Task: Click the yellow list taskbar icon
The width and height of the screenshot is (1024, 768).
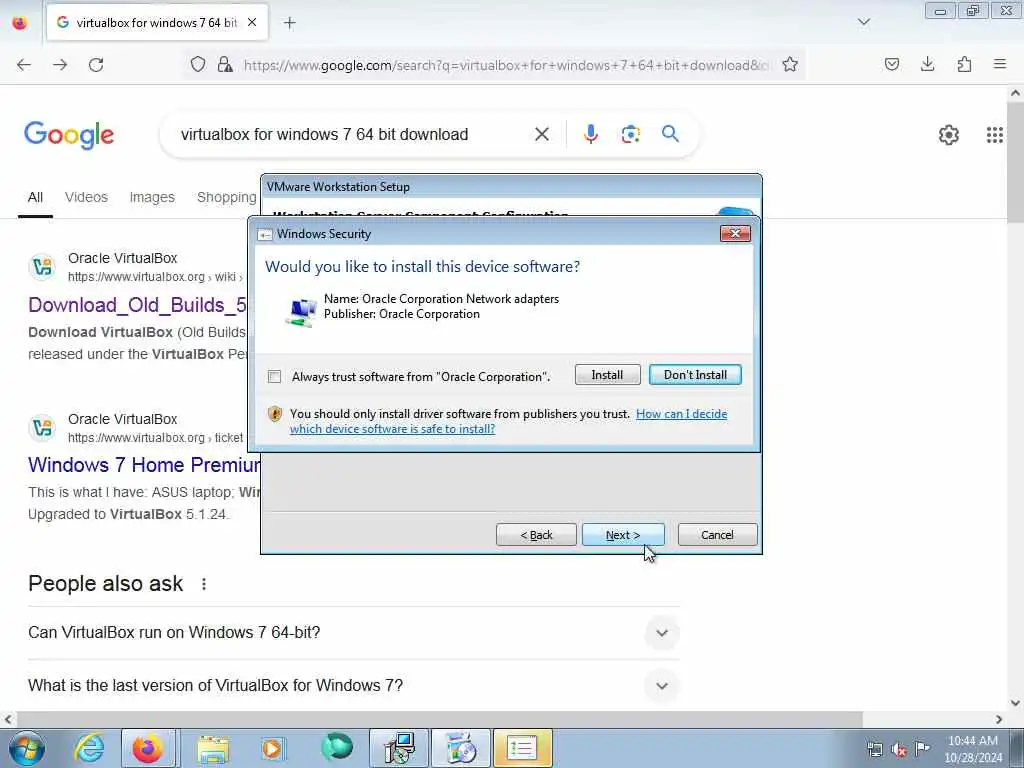Action: click(x=522, y=748)
